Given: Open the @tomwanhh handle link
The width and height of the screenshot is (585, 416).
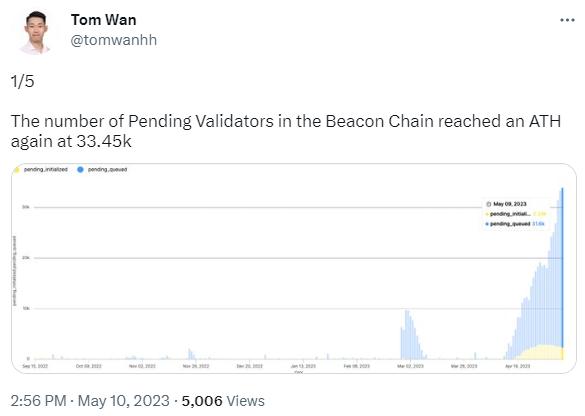Looking at the screenshot, I should [x=113, y=40].
